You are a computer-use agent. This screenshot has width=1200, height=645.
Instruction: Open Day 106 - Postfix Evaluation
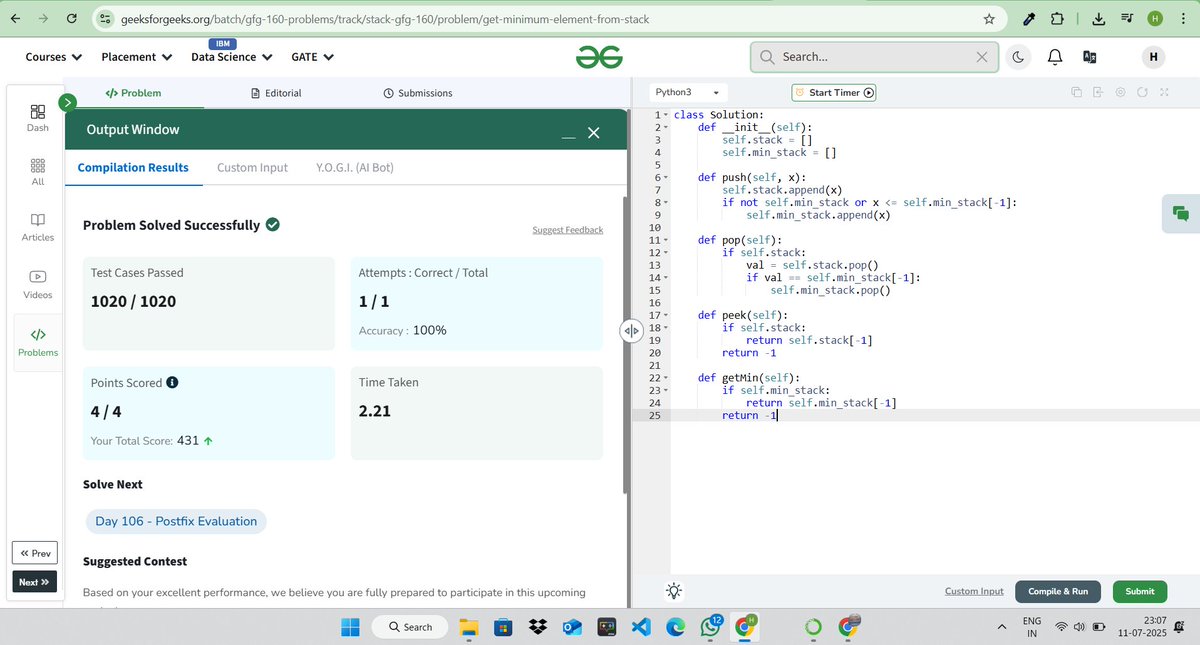pyautogui.click(x=176, y=521)
